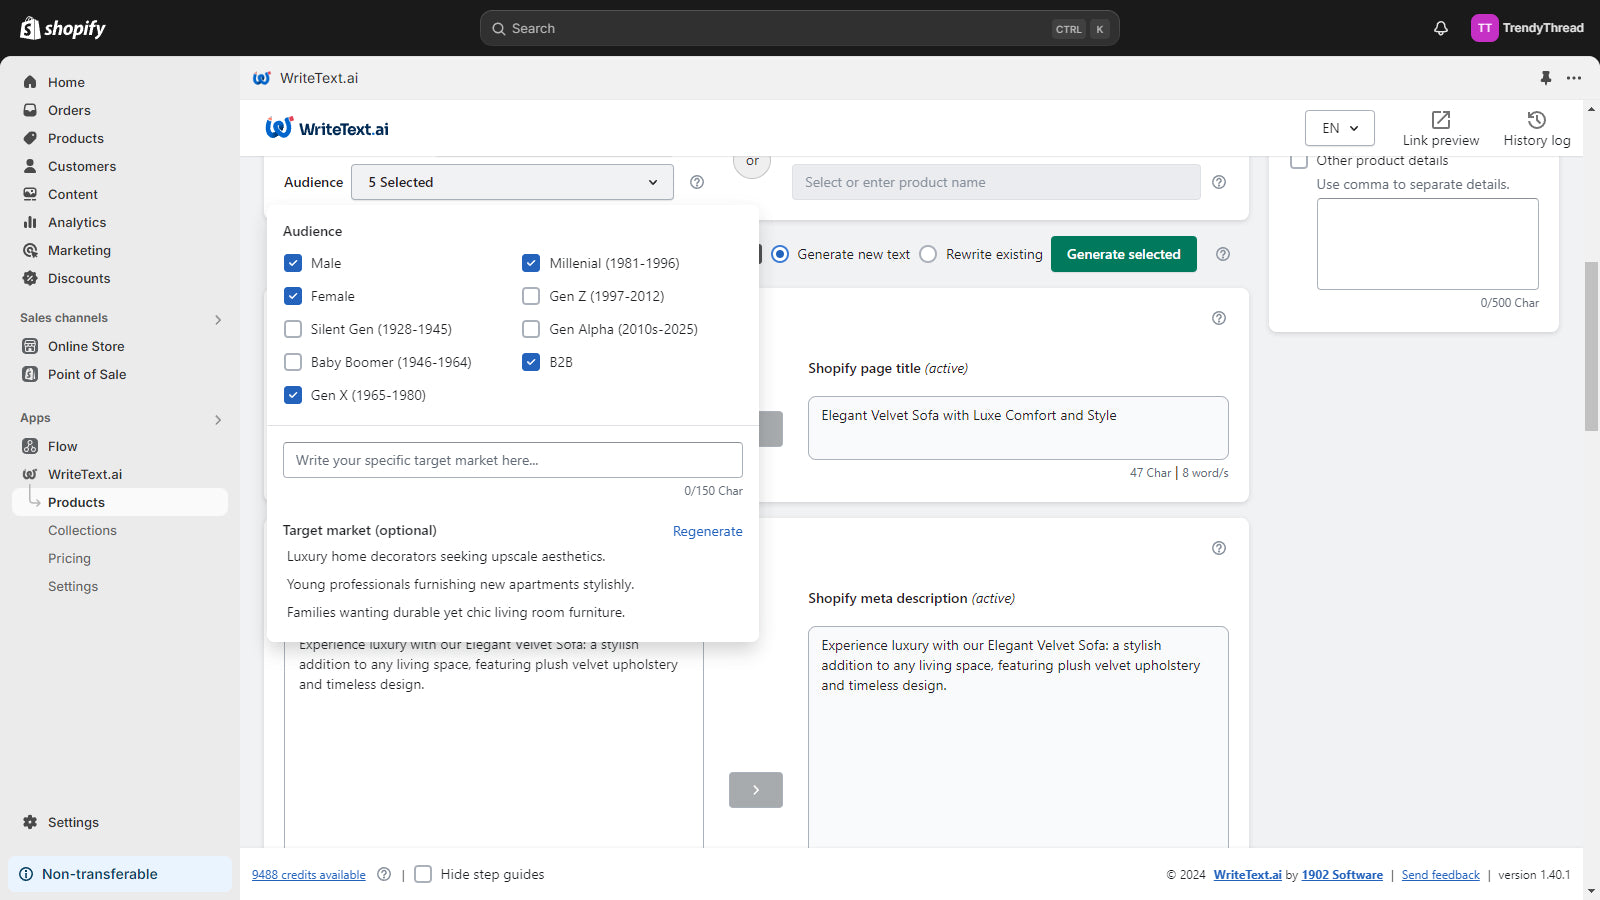Focus the top Search bar
Image resolution: width=1600 pixels, height=900 pixels.
pyautogui.click(x=800, y=28)
